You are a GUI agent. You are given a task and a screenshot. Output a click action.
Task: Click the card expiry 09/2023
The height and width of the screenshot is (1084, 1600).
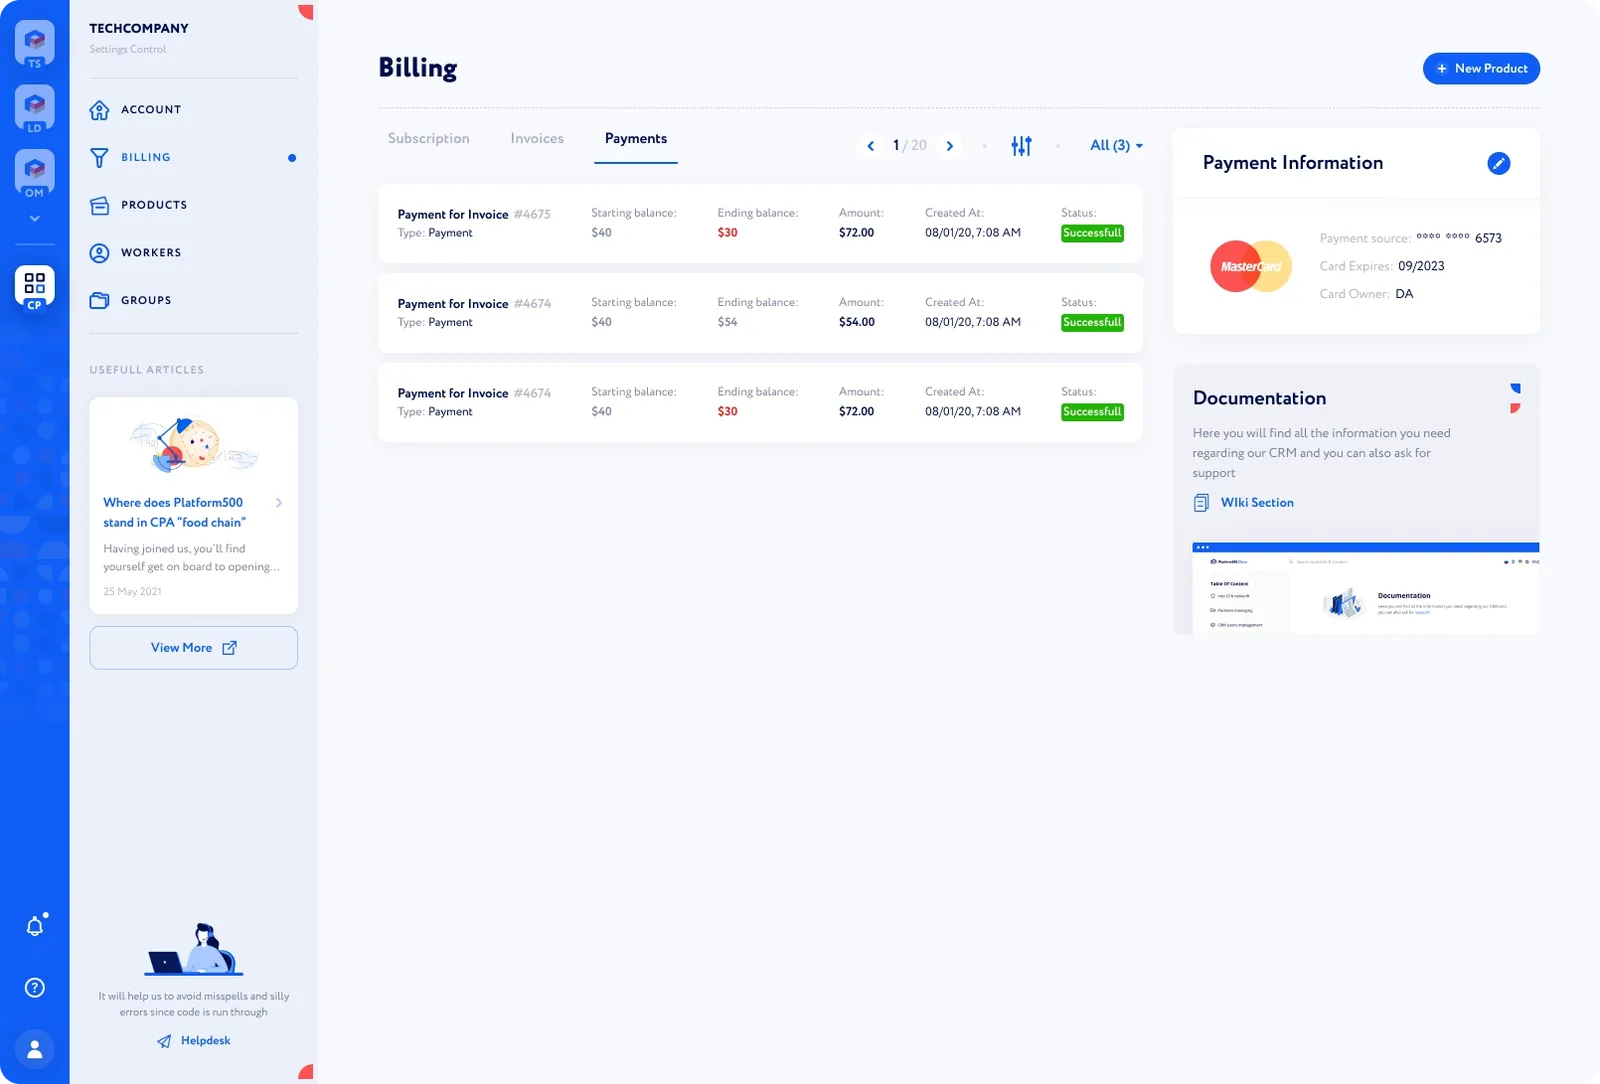coord(1421,266)
